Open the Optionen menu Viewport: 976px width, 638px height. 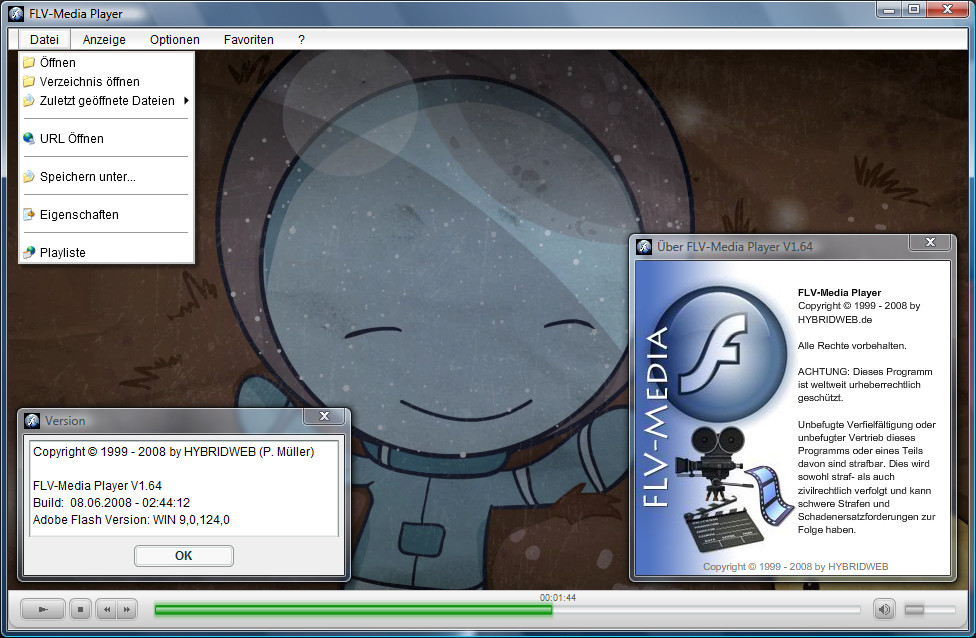[174, 40]
